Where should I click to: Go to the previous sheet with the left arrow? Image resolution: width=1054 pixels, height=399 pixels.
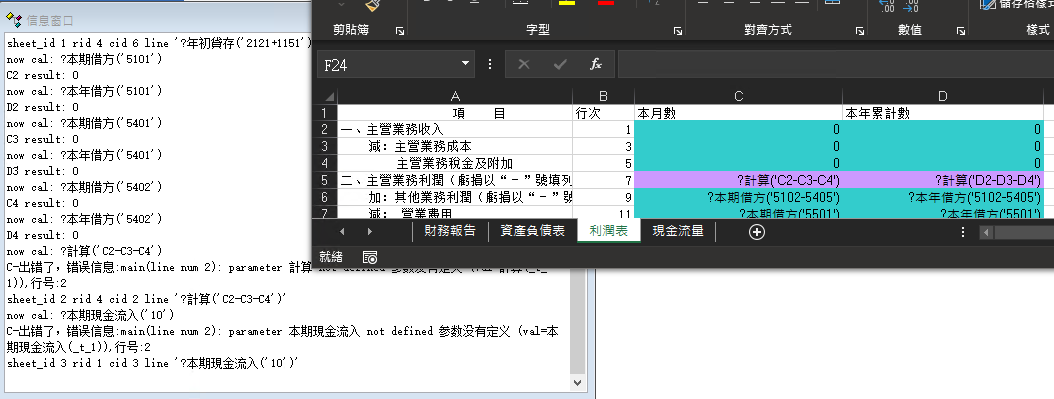(x=342, y=232)
